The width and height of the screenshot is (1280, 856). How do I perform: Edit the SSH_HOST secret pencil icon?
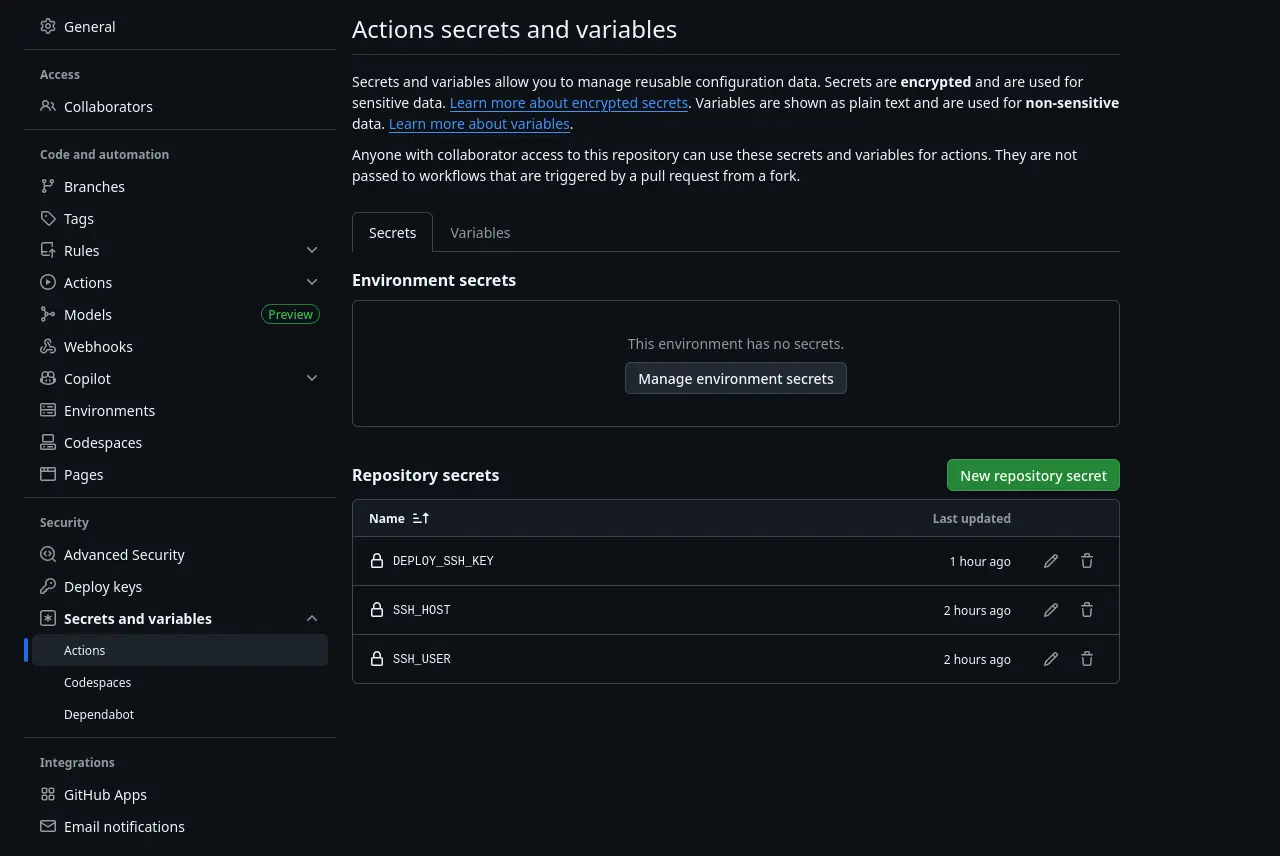(x=1051, y=610)
